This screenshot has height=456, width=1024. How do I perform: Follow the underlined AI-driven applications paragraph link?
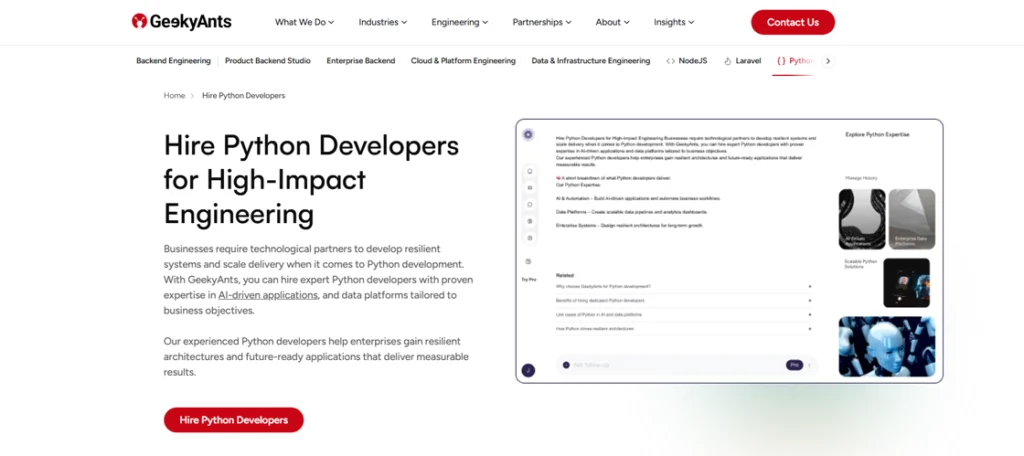coord(268,295)
